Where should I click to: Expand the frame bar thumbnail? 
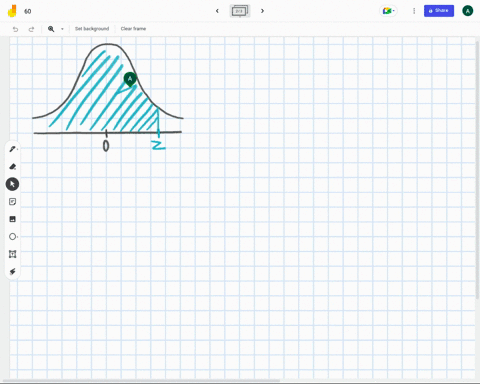pyautogui.click(x=240, y=11)
